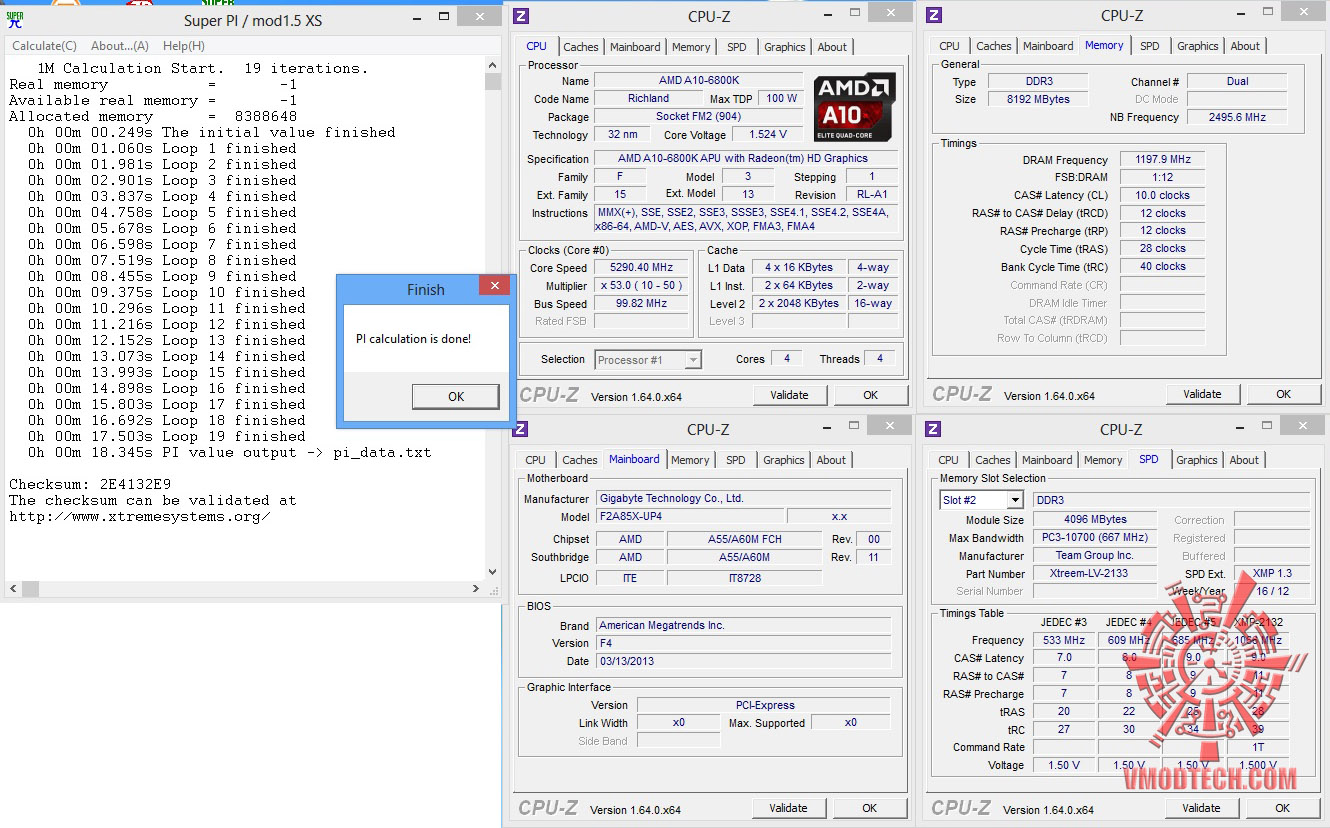Viewport: 1330px width, 828px height.
Task: Open Memory tab in the processor CPU-Z window
Action: (x=691, y=47)
